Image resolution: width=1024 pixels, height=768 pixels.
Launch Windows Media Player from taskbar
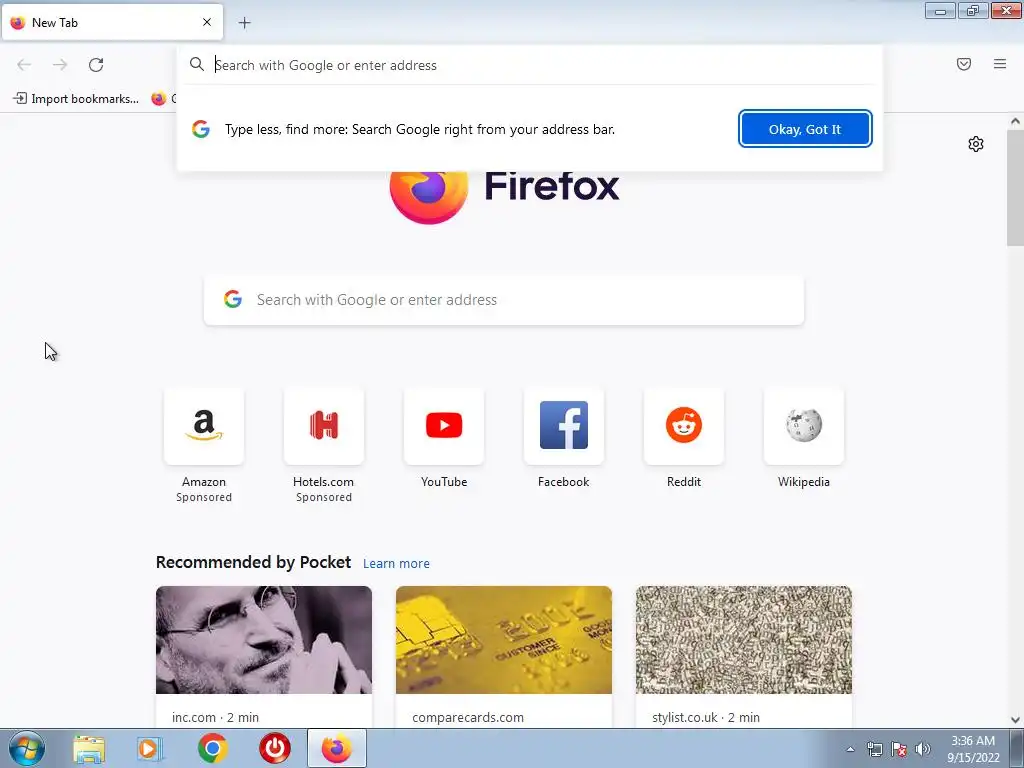pyautogui.click(x=150, y=749)
